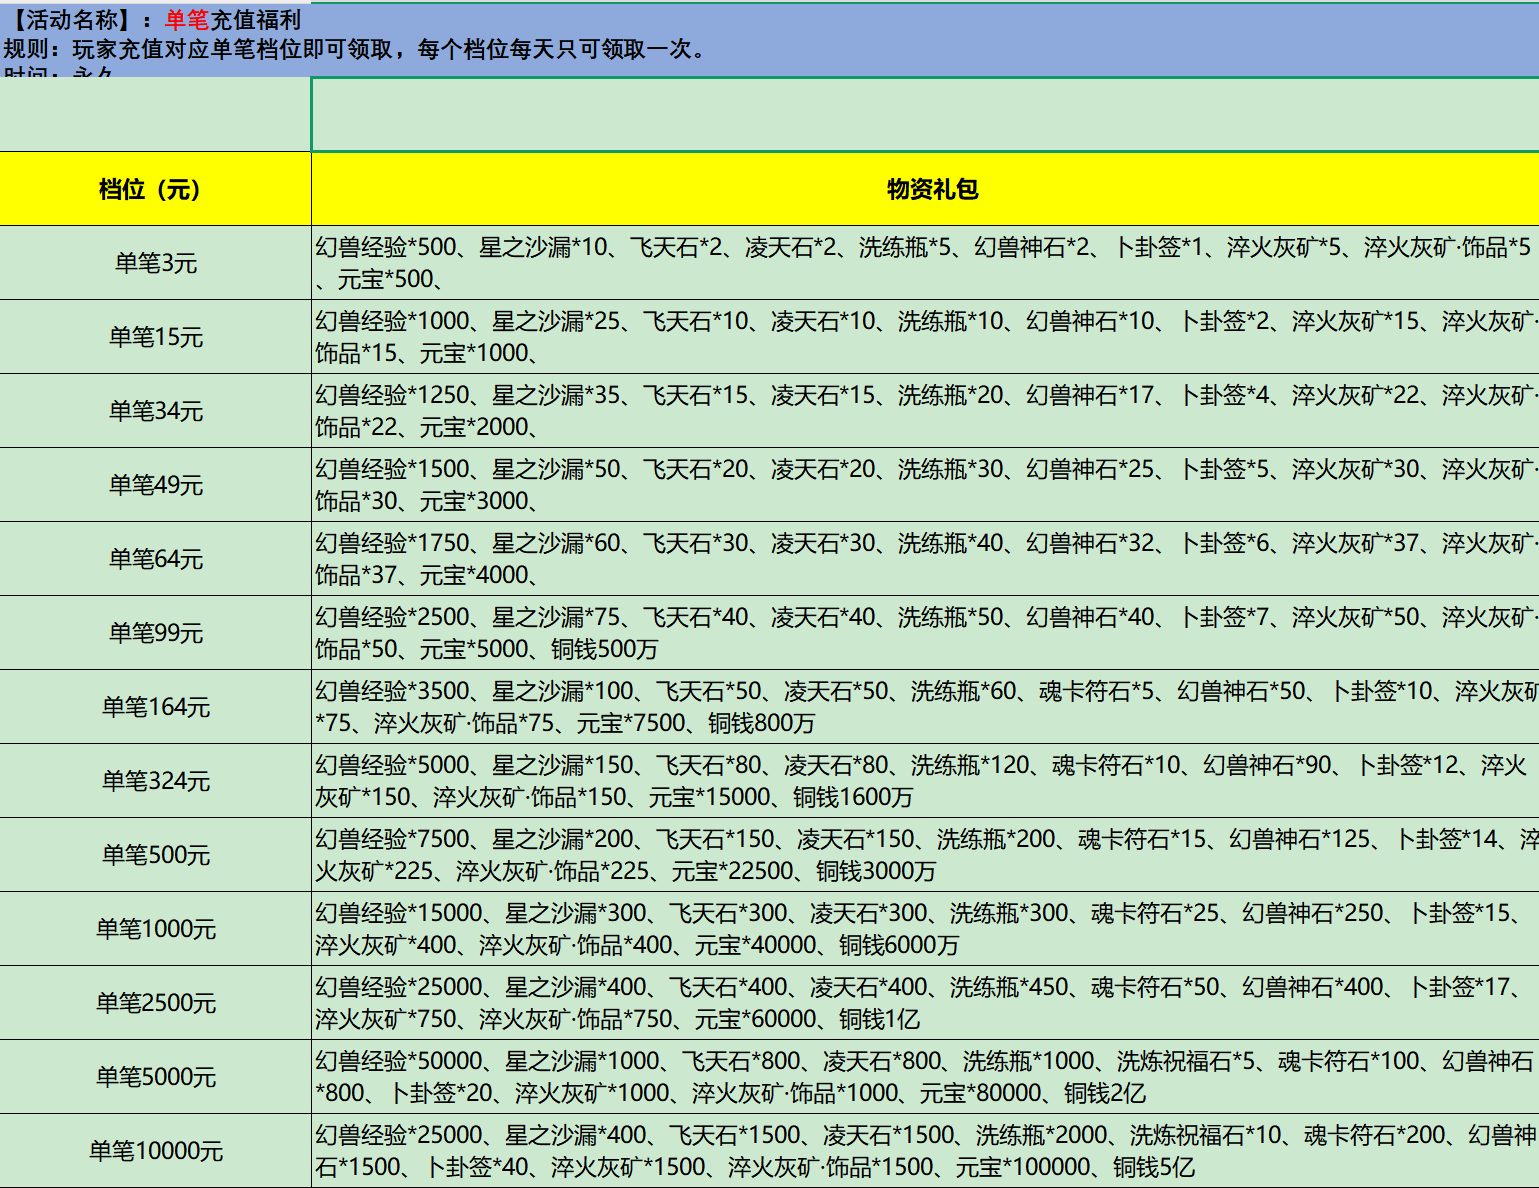Click the empty green-bordered cell above 物资礼包
This screenshot has width=1539, height=1188.
[925, 115]
